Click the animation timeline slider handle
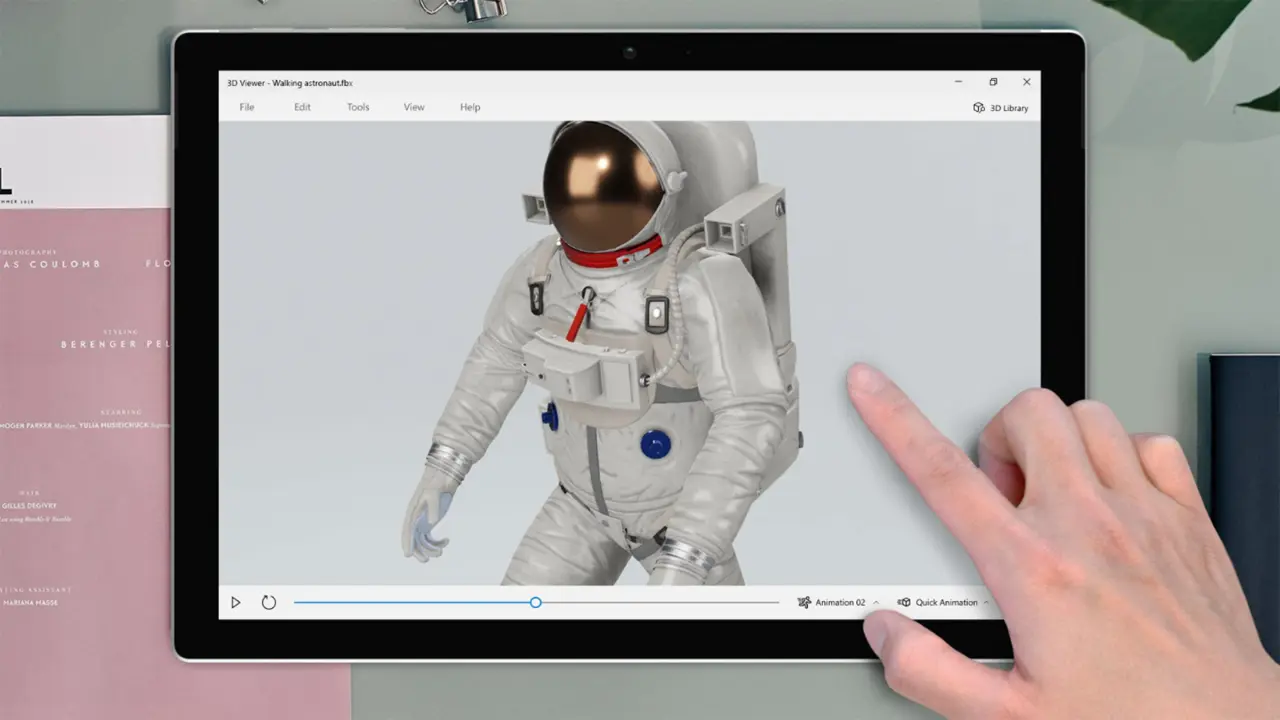Image resolution: width=1280 pixels, height=720 pixels. (x=536, y=603)
